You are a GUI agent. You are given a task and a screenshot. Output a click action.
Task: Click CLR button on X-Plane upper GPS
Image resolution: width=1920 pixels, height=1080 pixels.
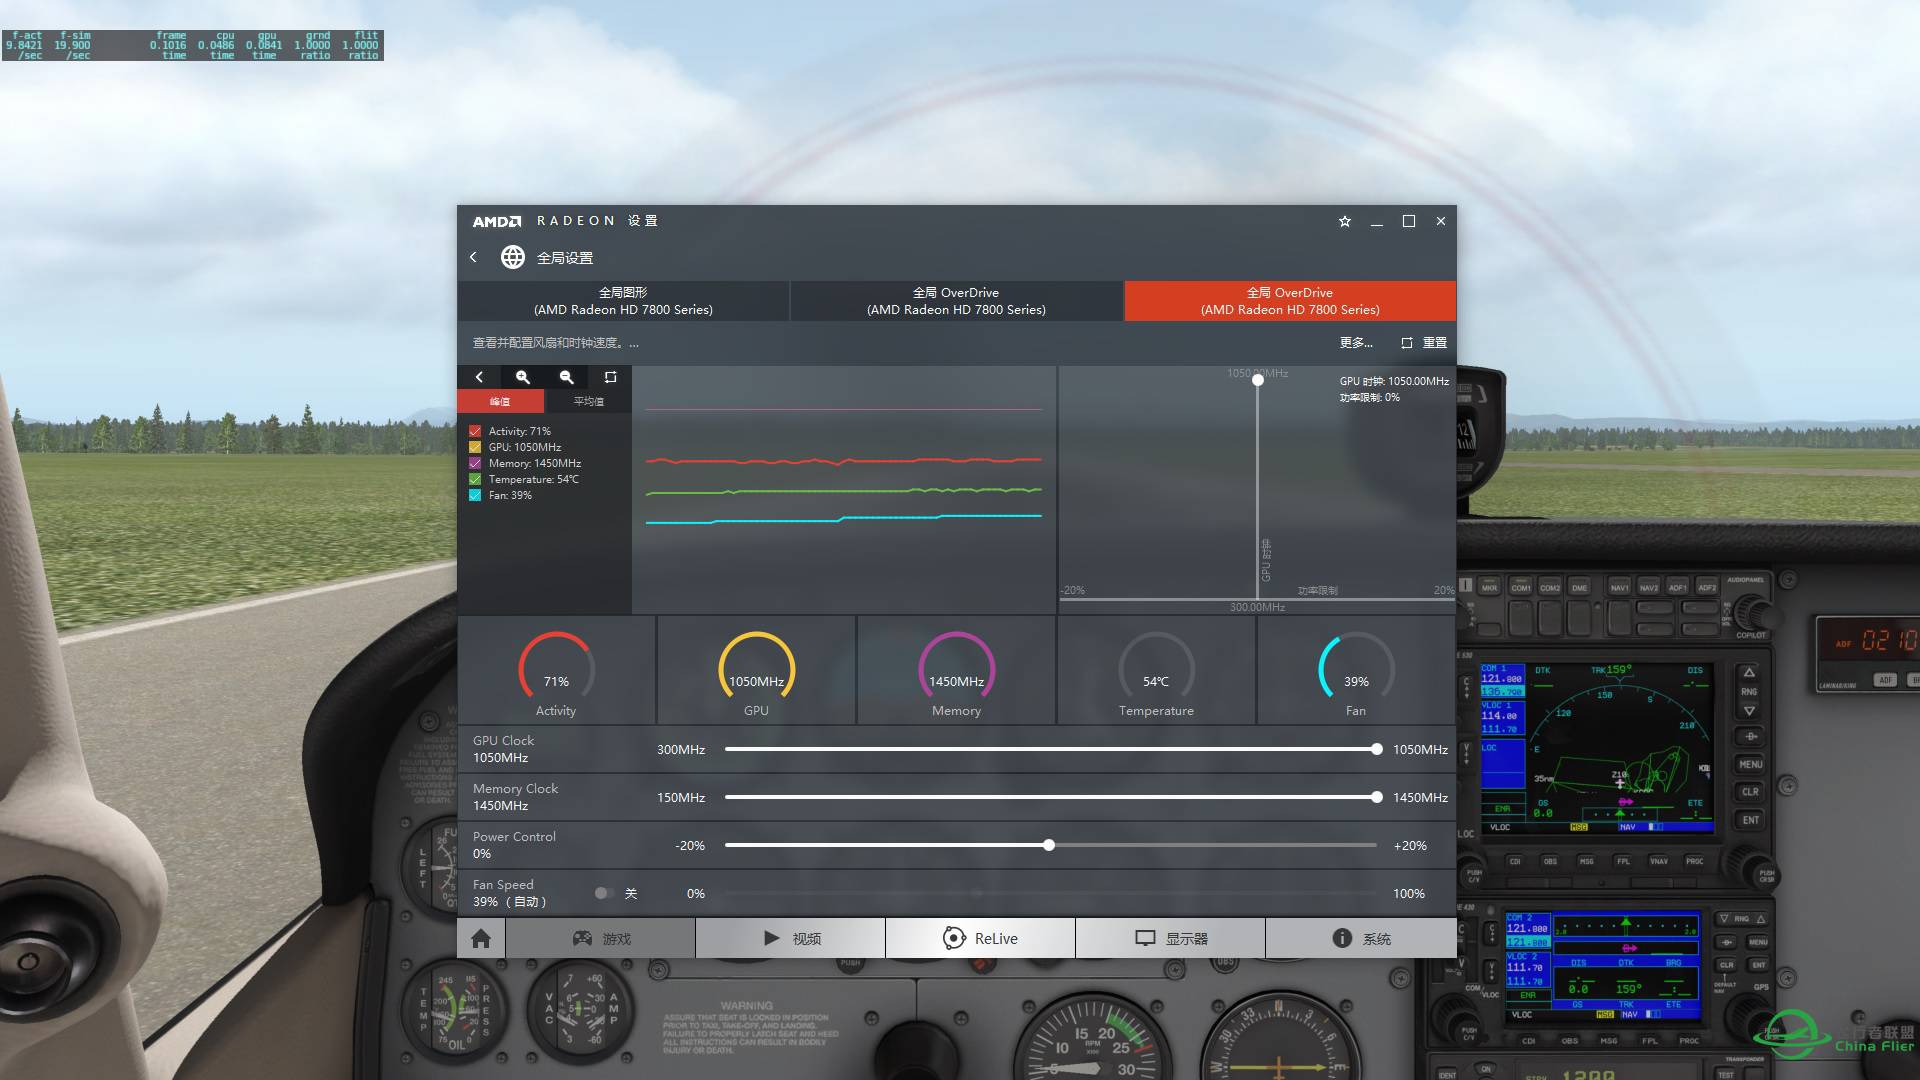click(x=1750, y=792)
